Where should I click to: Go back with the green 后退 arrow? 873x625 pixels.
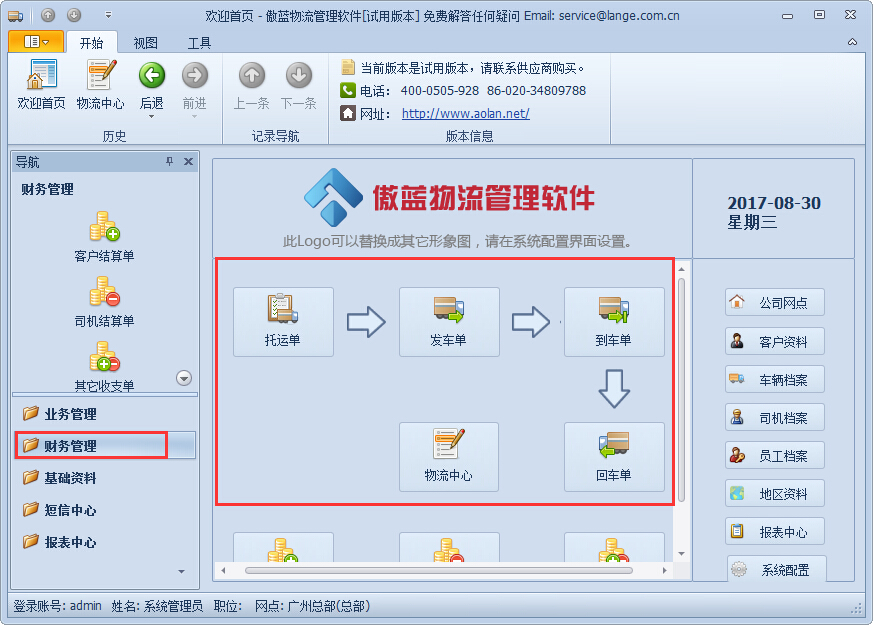point(151,83)
